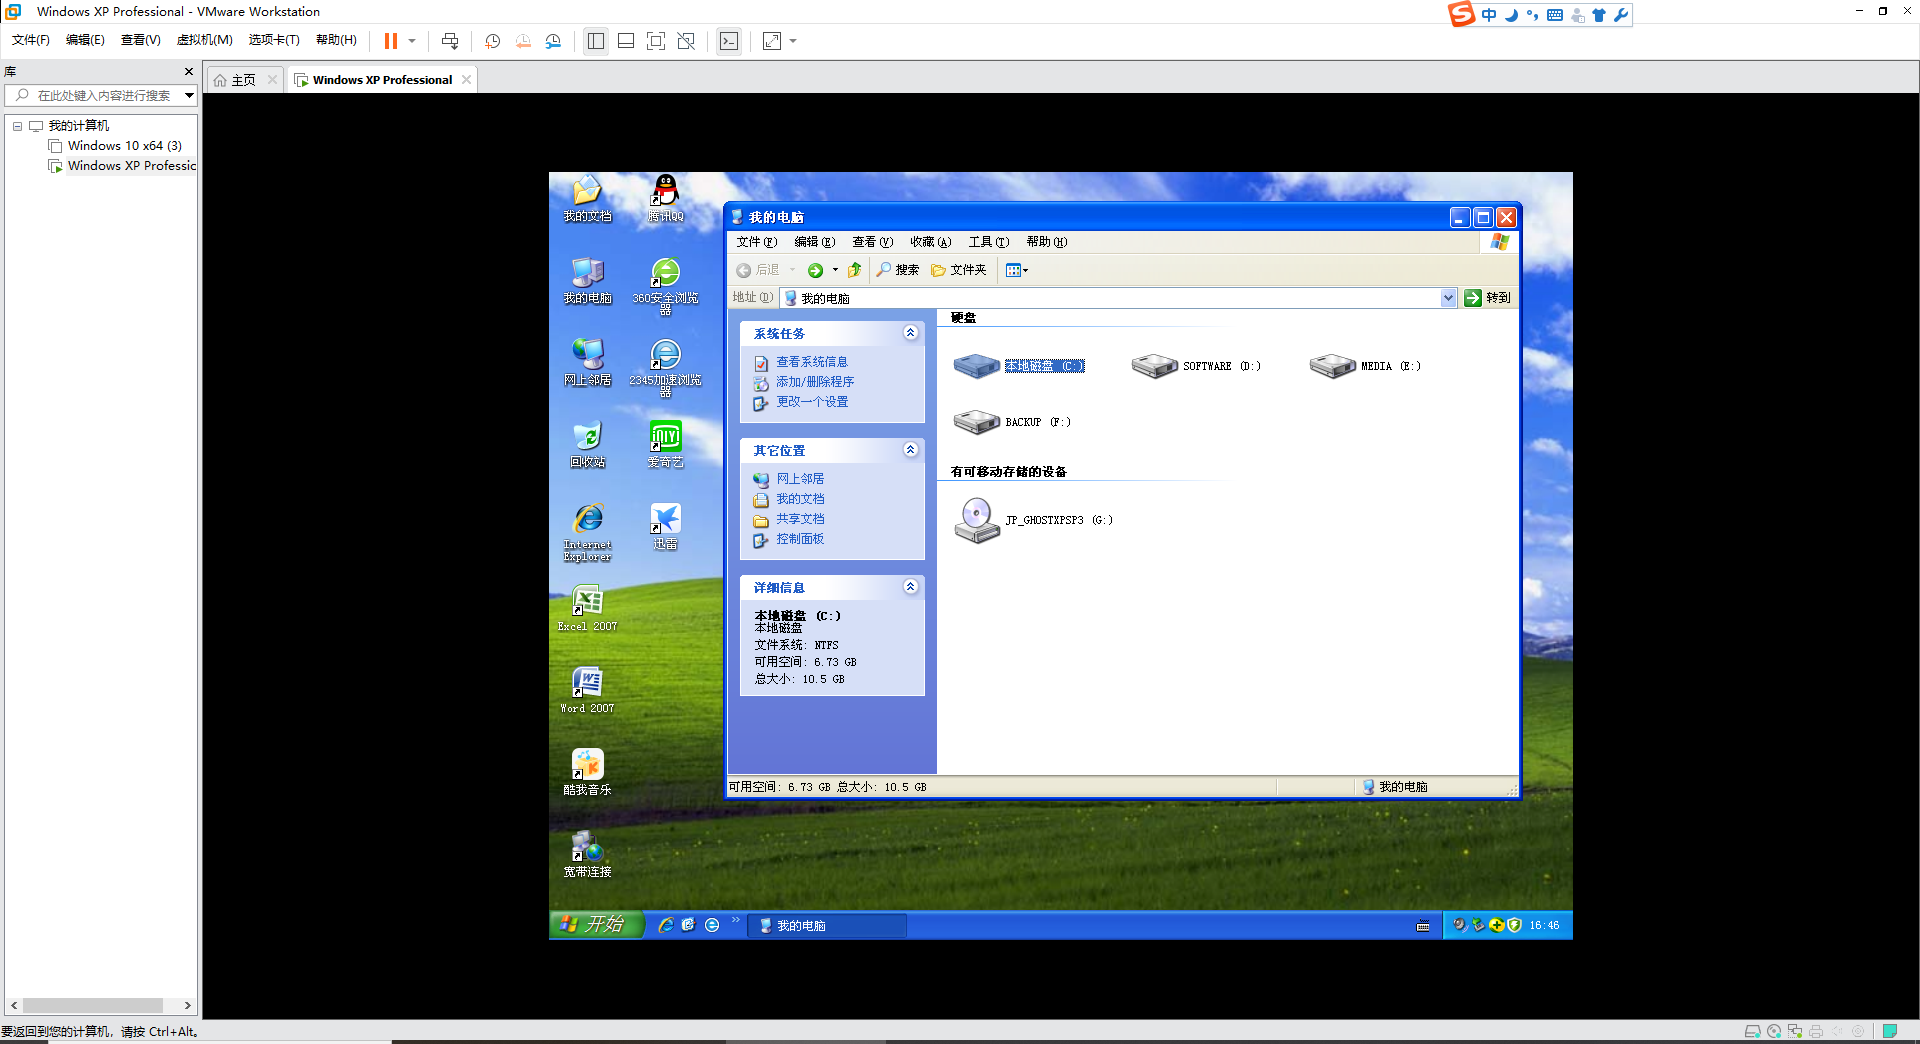This screenshot has width=1920, height=1044.
Task: Take a snapshot of this virtual machine
Action: (x=493, y=41)
